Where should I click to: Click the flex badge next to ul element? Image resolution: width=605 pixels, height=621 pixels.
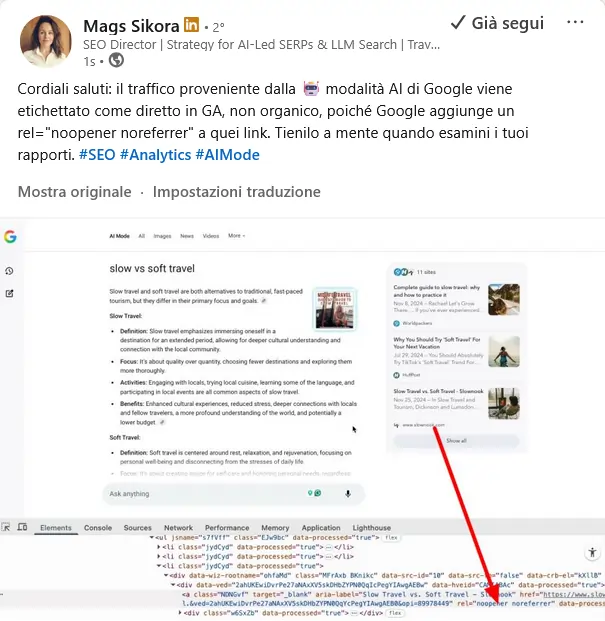coord(391,538)
